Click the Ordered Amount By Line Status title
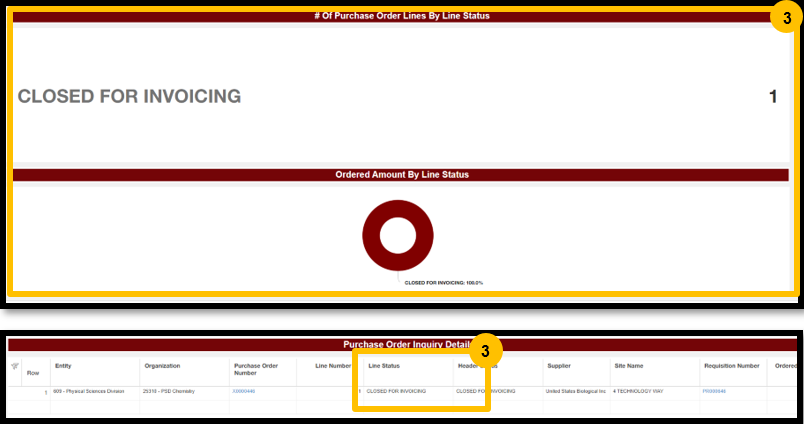 click(402, 175)
